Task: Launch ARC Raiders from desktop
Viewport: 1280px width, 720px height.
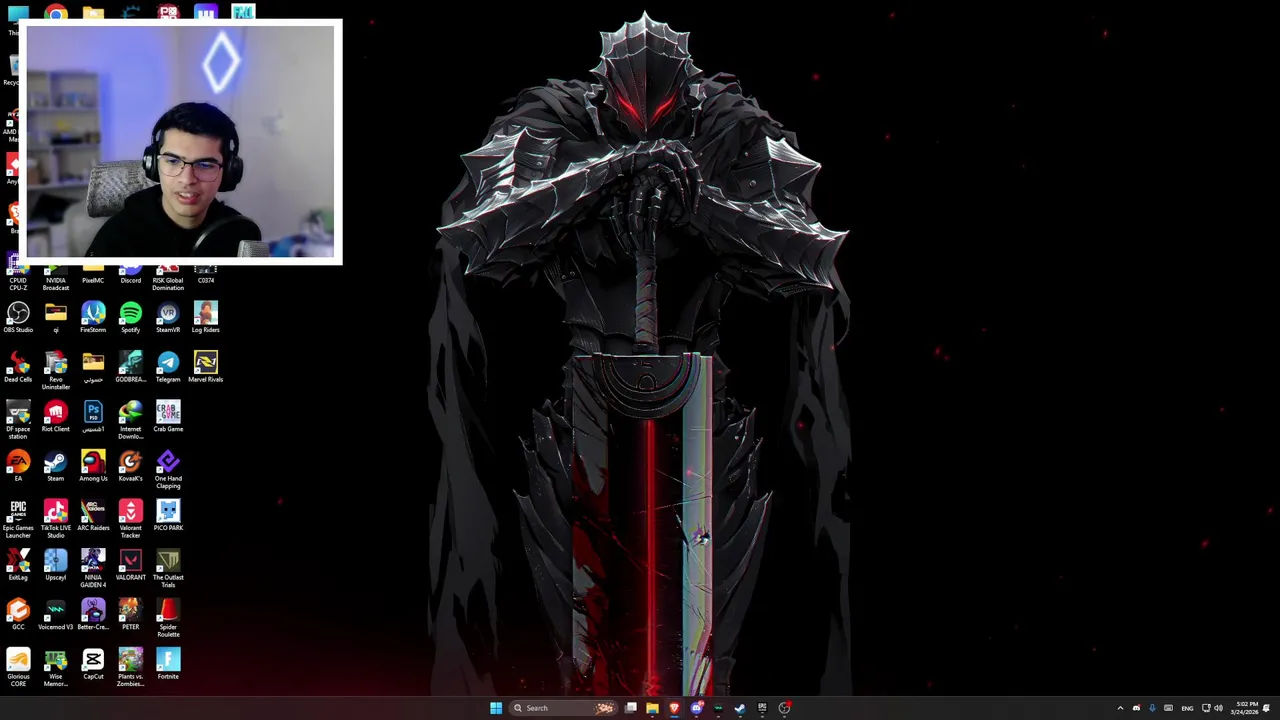Action: (93, 513)
